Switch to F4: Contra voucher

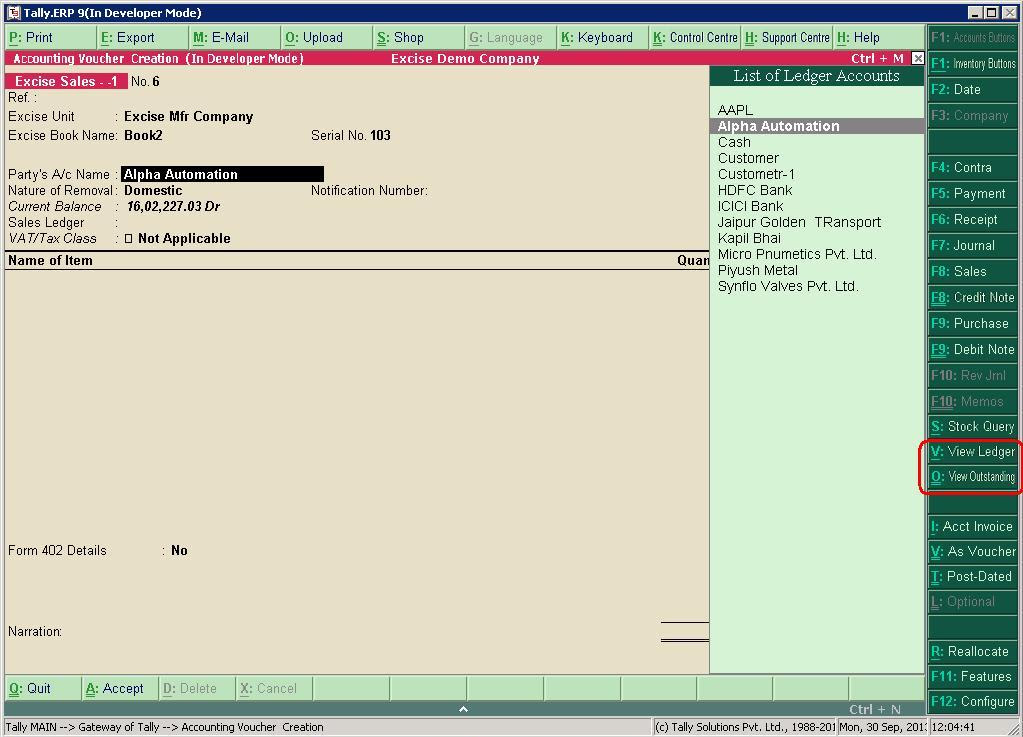[x=972, y=168]
